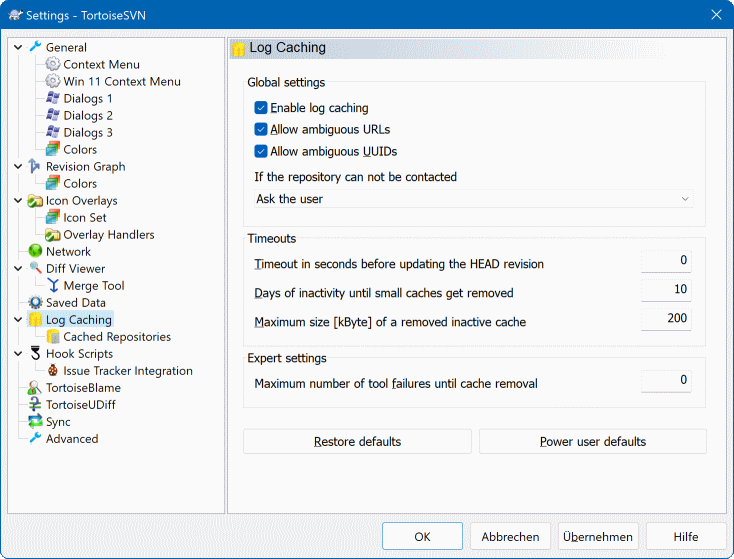Click the Dialogs 1 icon
The width and height of the screenshot is (734, 559).
(52, 98)
